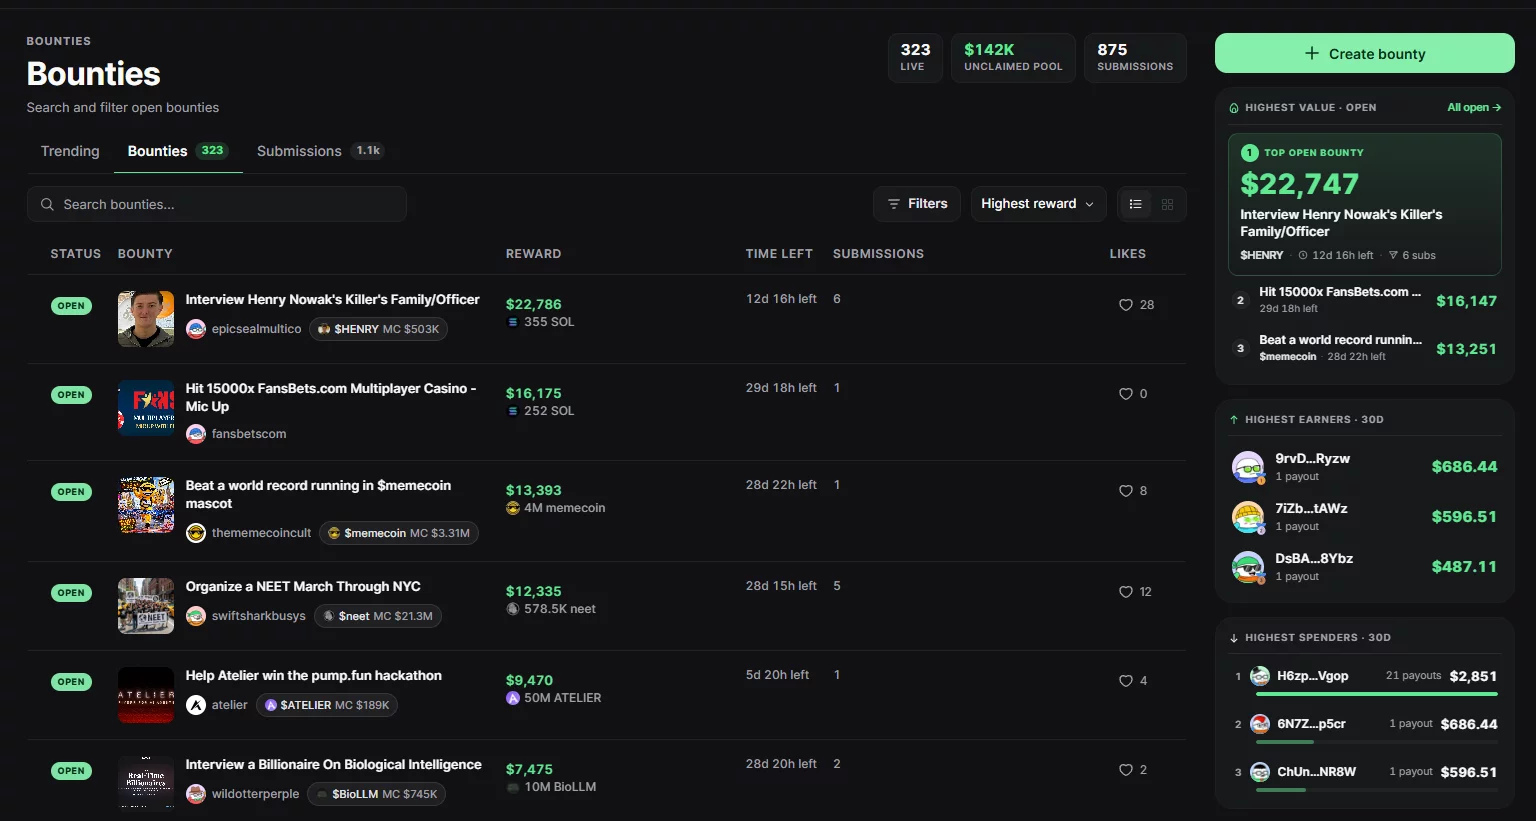Image resolution: width=1536 pixels, height=821 pixels.
Task: Open 'Organize a NEET March Through NYC' title
Action: [x=303, y=587]
